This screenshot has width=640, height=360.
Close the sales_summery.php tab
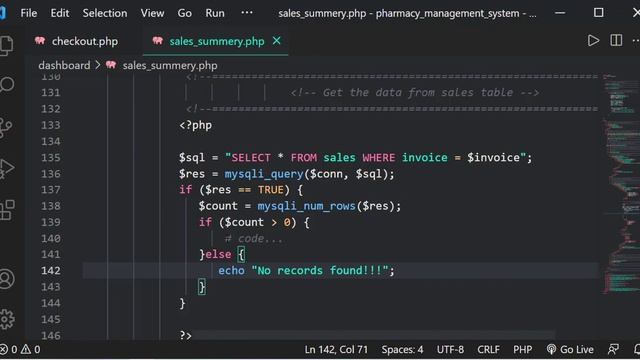click(x=276, y=41)
